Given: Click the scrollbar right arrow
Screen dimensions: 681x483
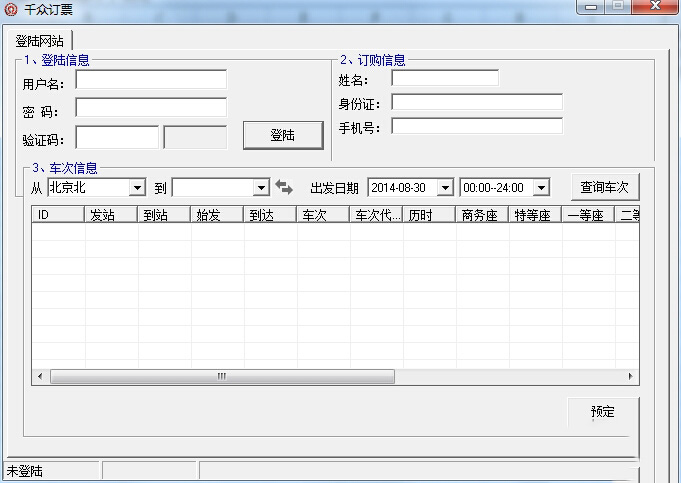Looking at the screenshot, I should tap(631, 376).
